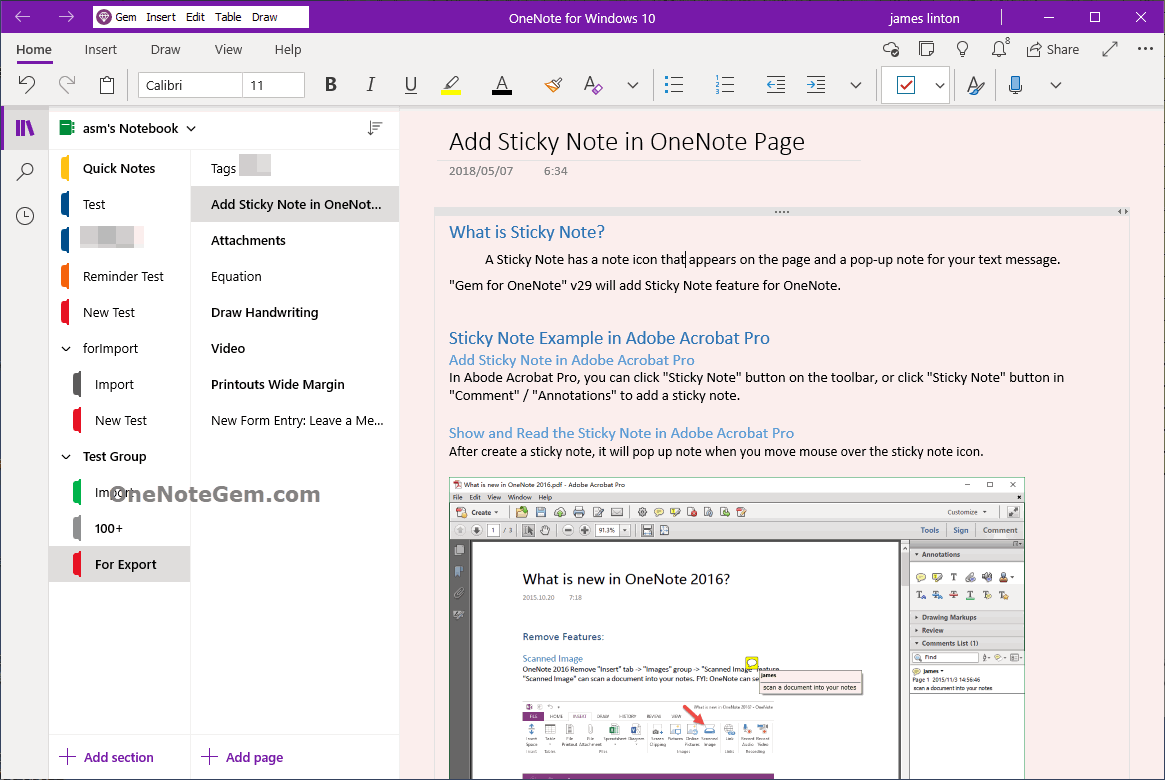Open the Reminder Test section
1165x780 pixels.
(120, 276)
